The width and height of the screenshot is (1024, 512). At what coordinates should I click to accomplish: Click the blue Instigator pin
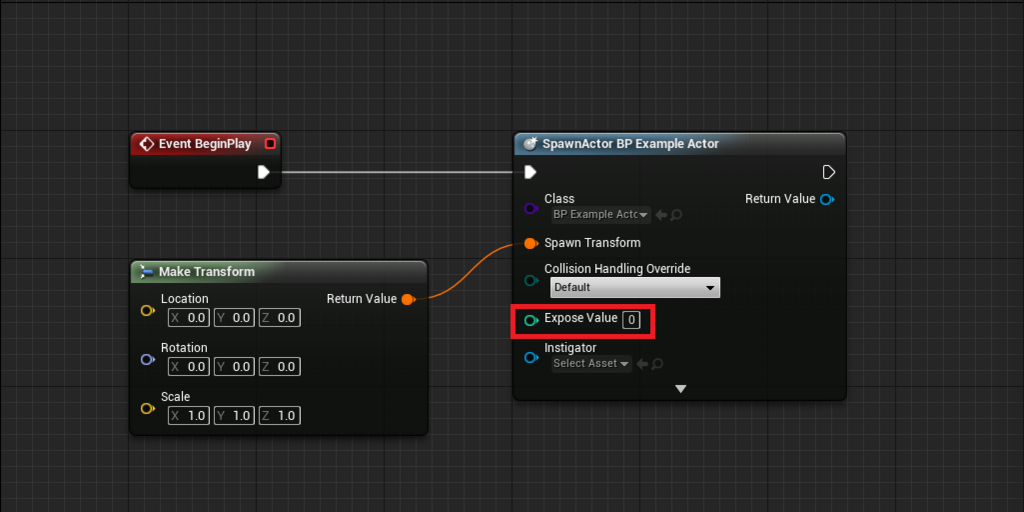(531, 357)
